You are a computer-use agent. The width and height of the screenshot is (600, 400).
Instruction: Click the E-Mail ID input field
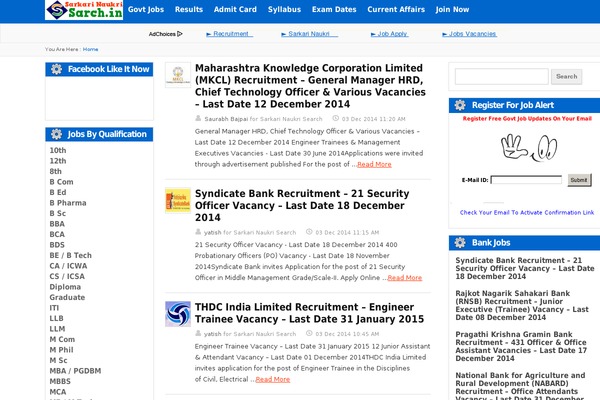coord(526,180)
